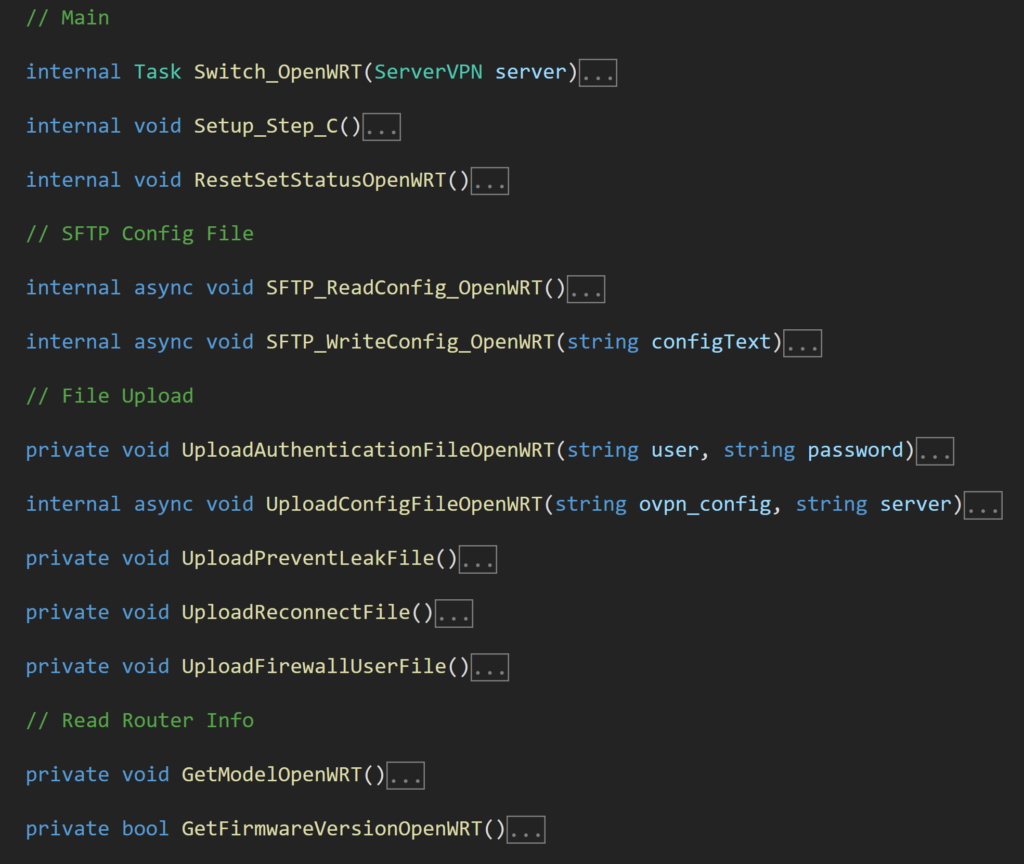Unfold the UploadConfigFileOpenWRT method body
Image resolution: width=1024 pixels, height=864 pixels.
pyautogui.click(x=983, y=505)
